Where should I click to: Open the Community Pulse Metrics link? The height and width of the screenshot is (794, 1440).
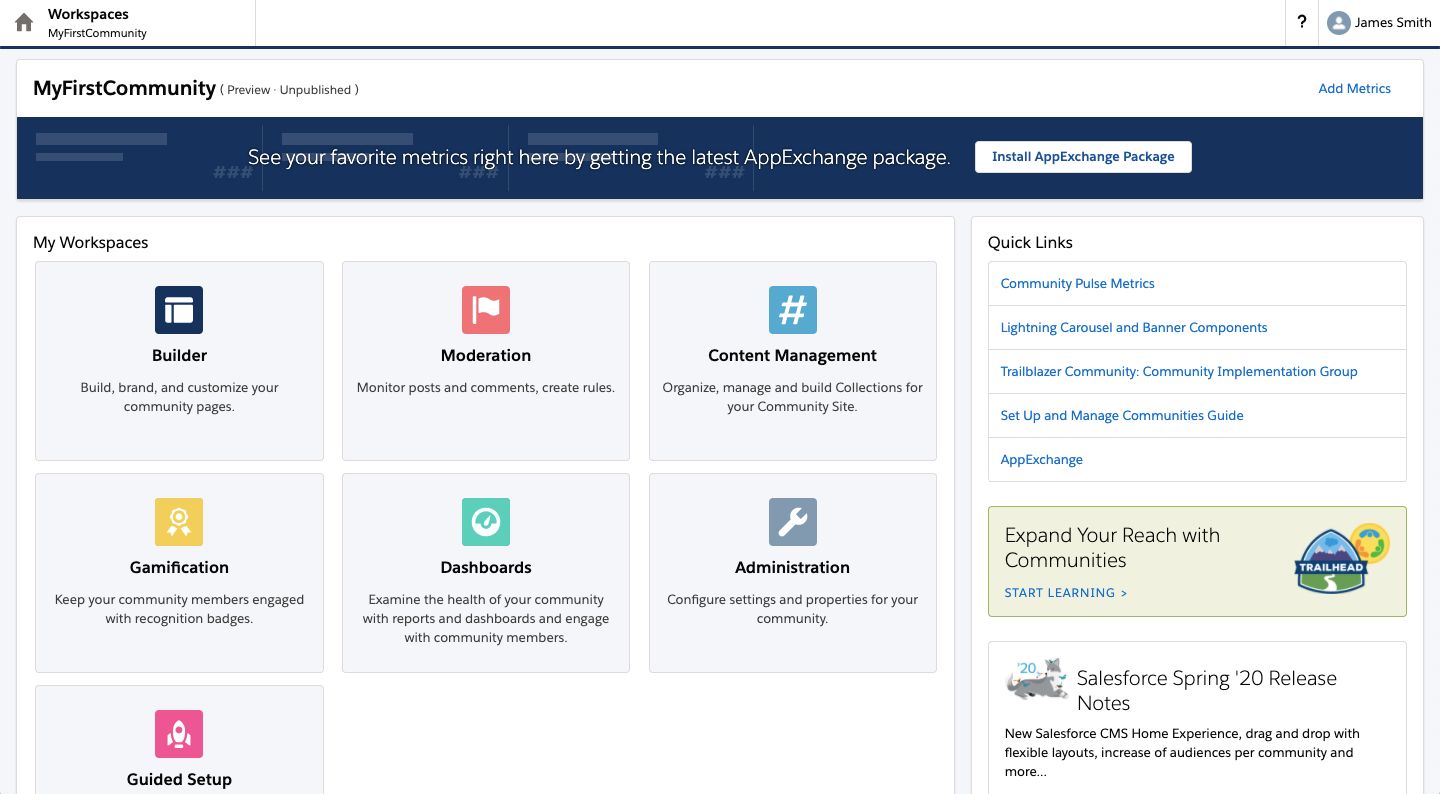[x=1077, y=284]
